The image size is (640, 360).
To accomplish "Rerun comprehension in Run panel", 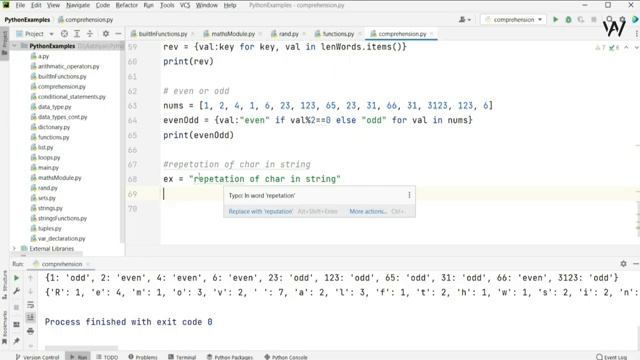I will pyautogui.click(x=16, y=278).
